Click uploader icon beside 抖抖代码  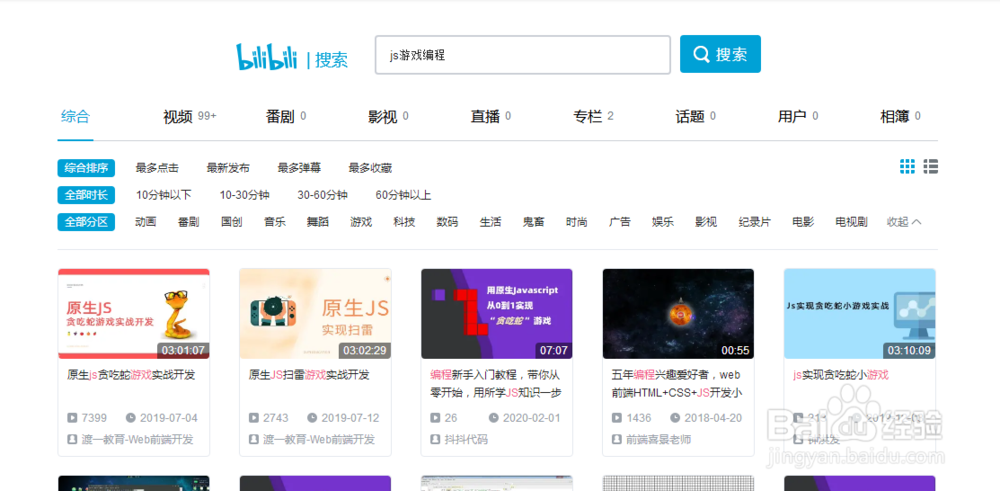tap(435, 439)
